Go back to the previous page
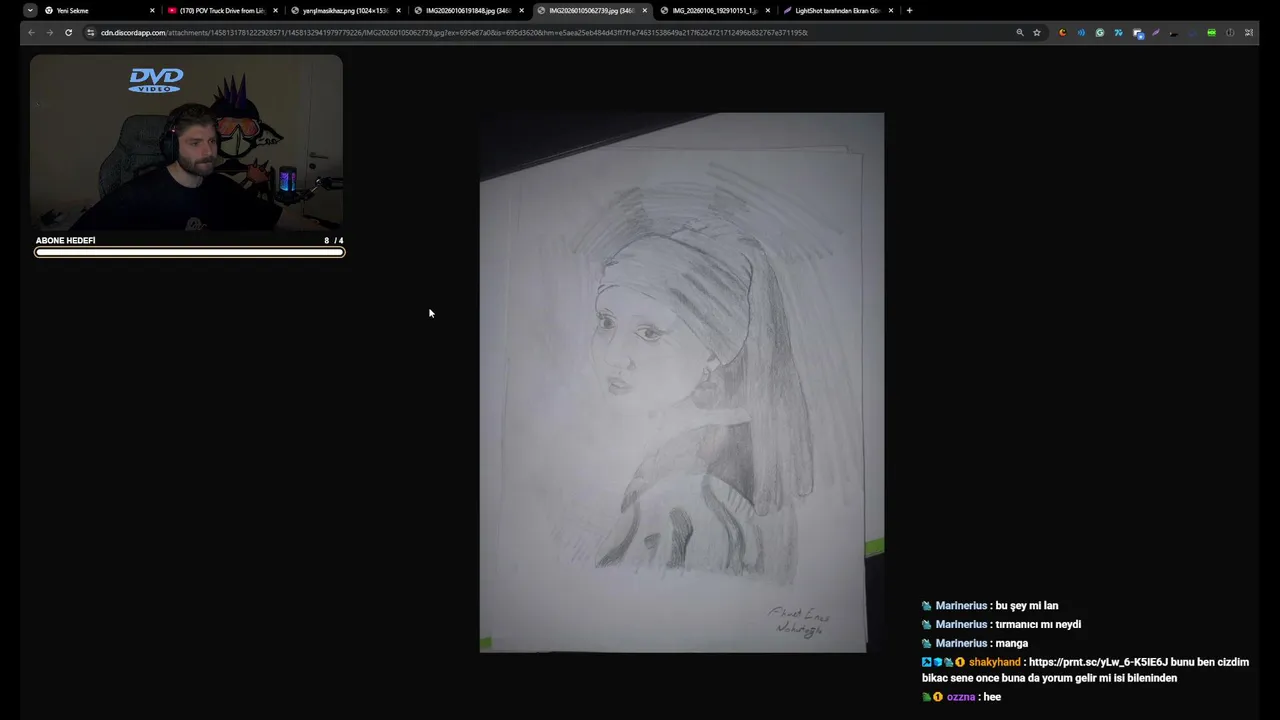This screenshot has height=720, width=1280. (31, 32)
